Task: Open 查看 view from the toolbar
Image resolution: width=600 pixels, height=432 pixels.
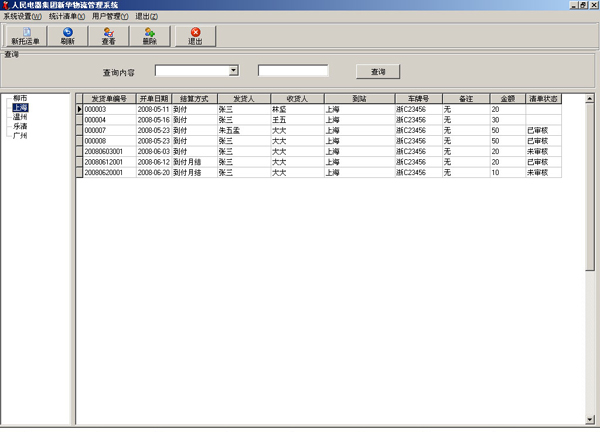Action: tap(108, 36)
